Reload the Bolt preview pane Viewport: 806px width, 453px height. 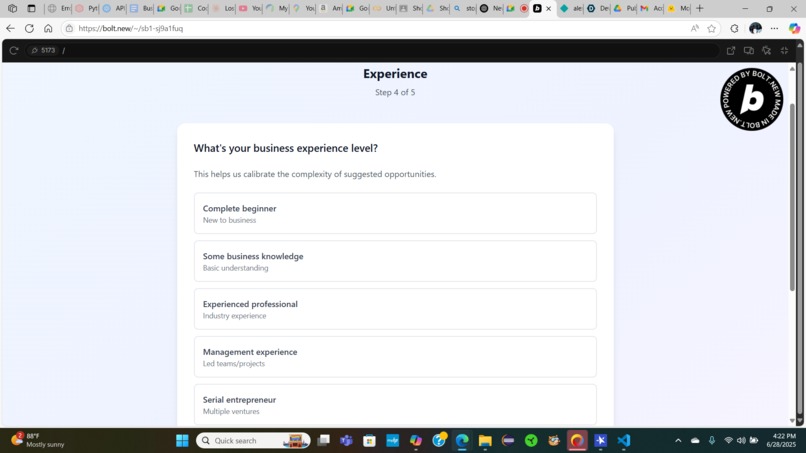pyautogui.click(x=14, y=50)
